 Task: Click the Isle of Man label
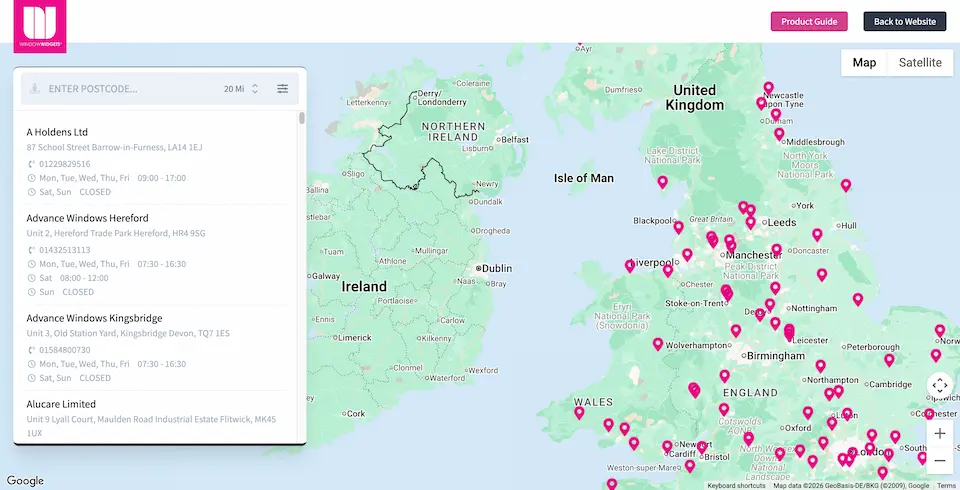(583, 178)
